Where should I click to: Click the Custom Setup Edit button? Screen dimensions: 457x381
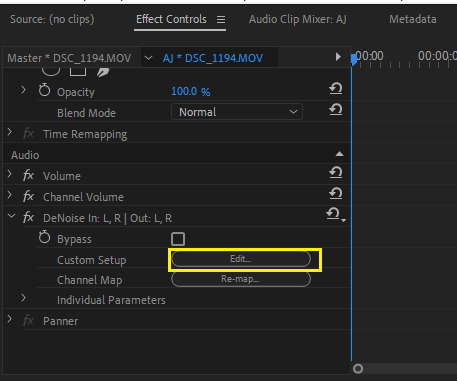(241, 259)
